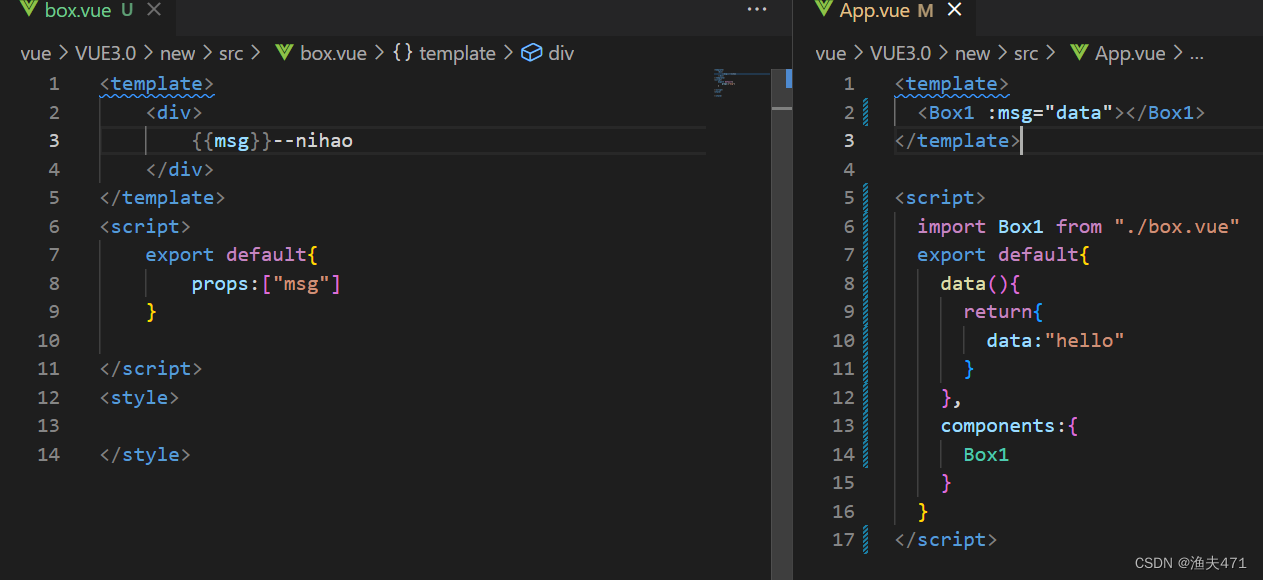Expand the "..." overflow in App.vue breadcrumb
Screen dimensions: 1263x580
[1197, 53]
